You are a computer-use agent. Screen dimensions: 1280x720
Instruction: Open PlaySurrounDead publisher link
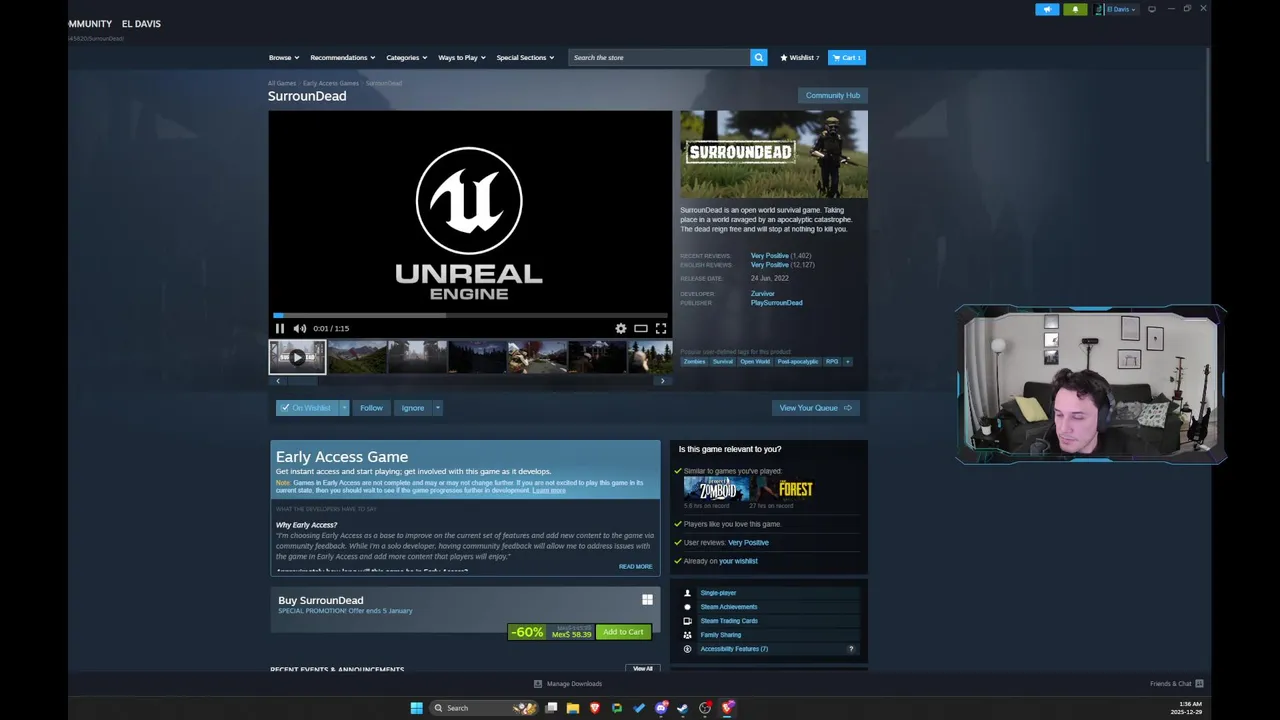777,303
